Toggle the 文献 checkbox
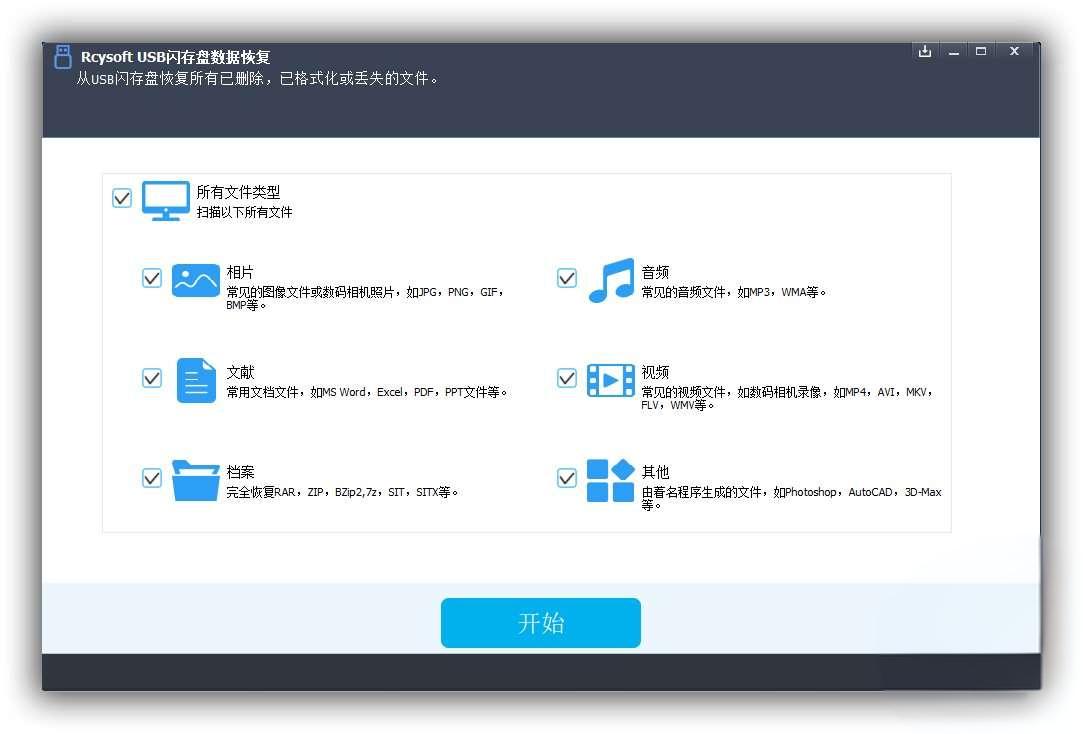Image resolution: width=1083 pixels, height=734 pixels. [x=152, y=378]
